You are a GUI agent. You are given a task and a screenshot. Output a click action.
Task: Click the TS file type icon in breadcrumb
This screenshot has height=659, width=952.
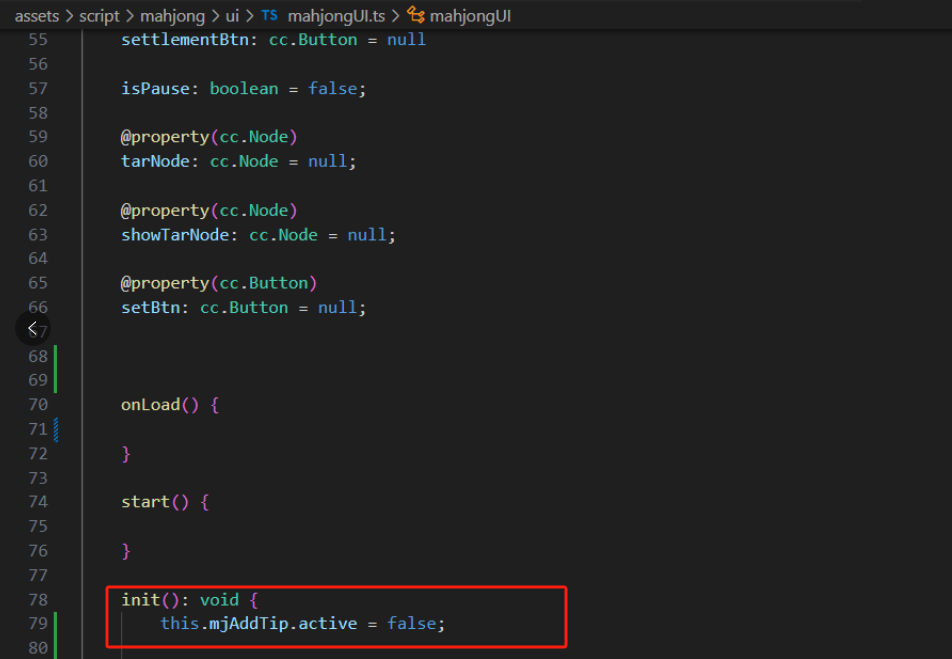click(270, 16)
